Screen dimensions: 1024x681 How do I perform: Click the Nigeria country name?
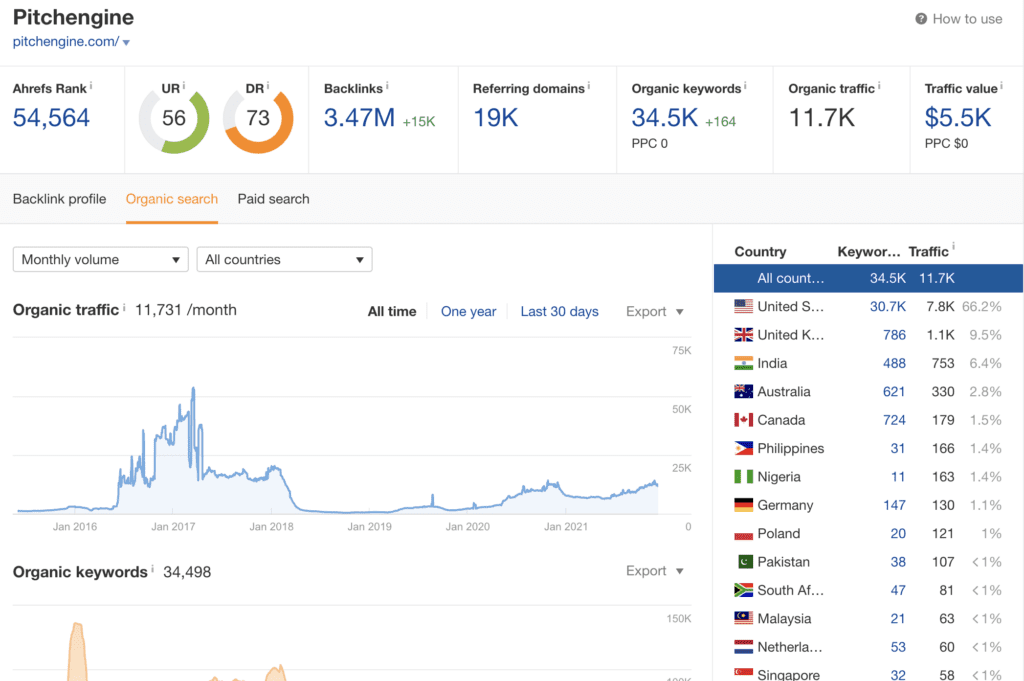779,477
